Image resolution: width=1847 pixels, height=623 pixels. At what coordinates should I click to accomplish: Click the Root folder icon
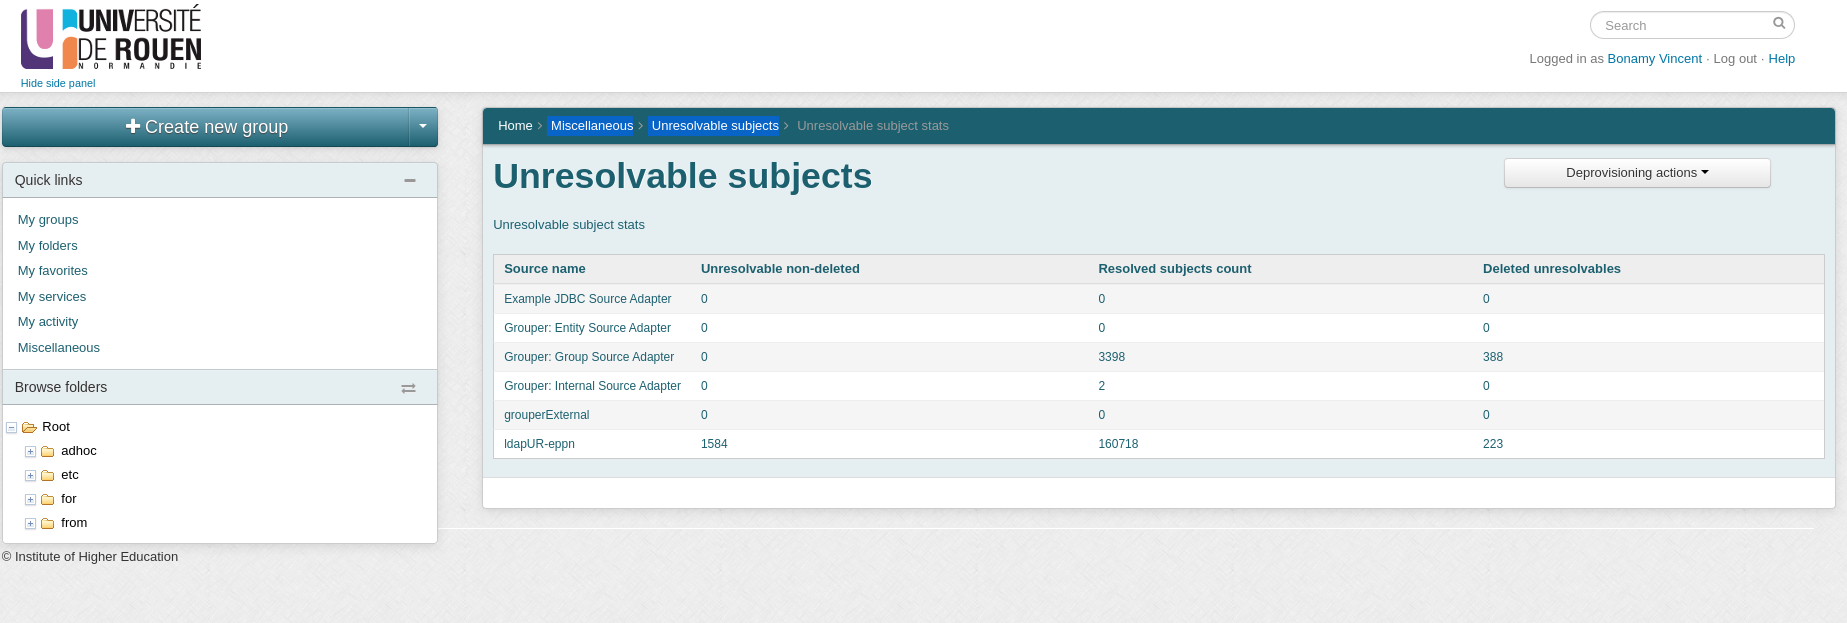click(29, 427)
